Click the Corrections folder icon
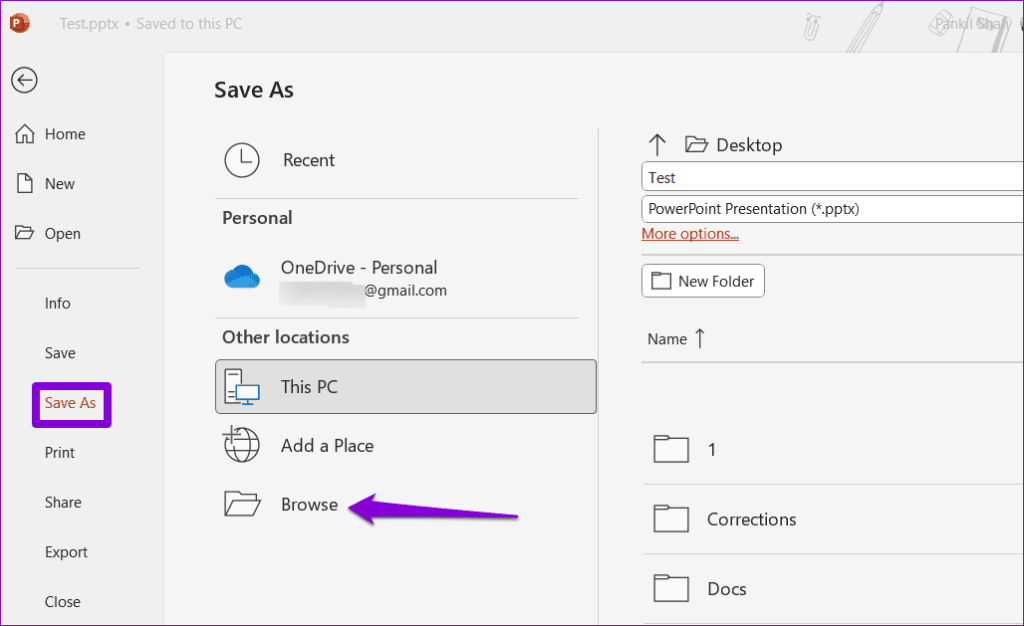 (671, 519)
